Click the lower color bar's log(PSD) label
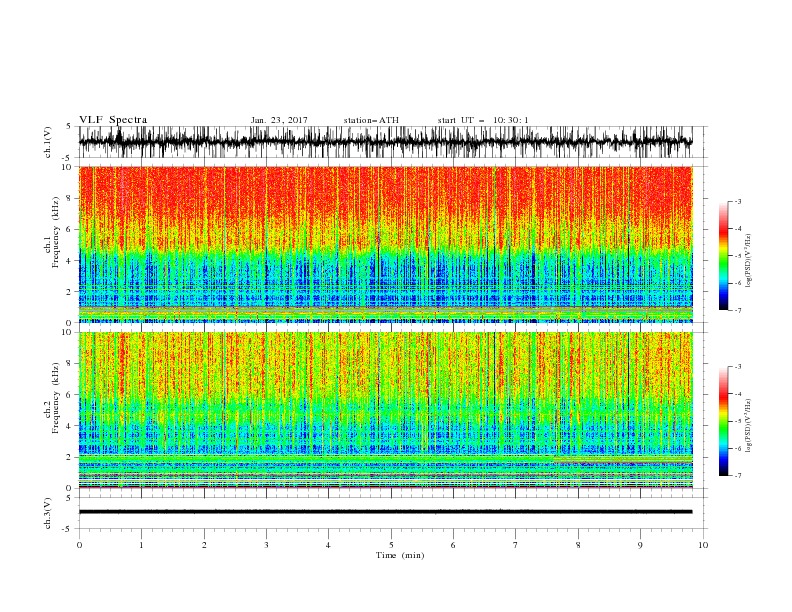The height and width of the screenshot is (612, 792). [749, 426]
